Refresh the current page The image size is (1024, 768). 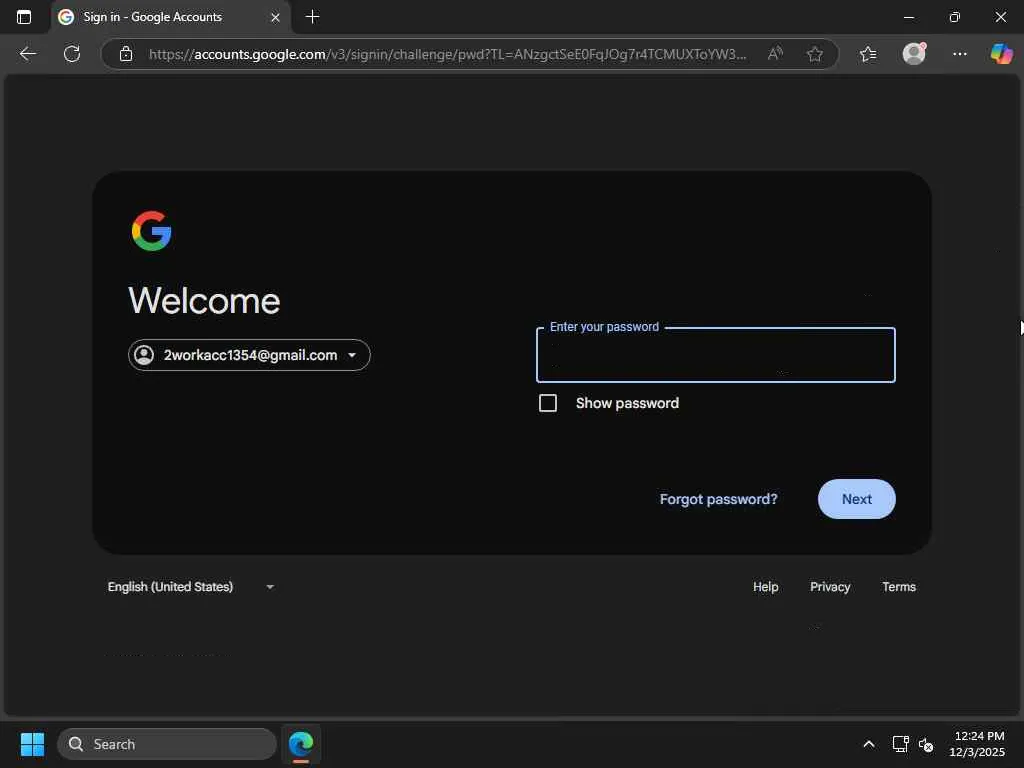[x=72, y=54]
